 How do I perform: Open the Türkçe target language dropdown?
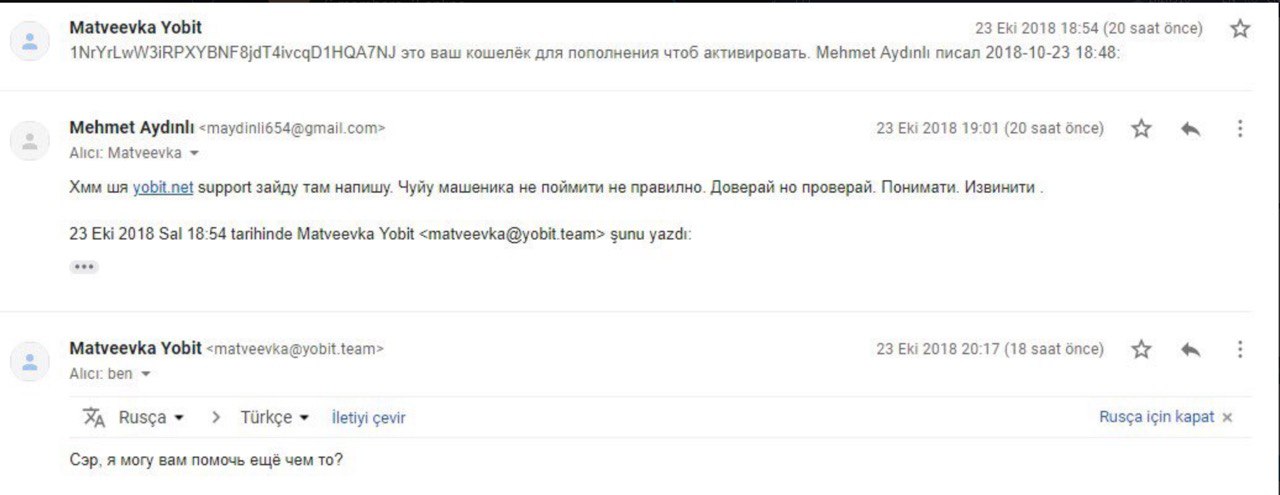pos(275,417)
